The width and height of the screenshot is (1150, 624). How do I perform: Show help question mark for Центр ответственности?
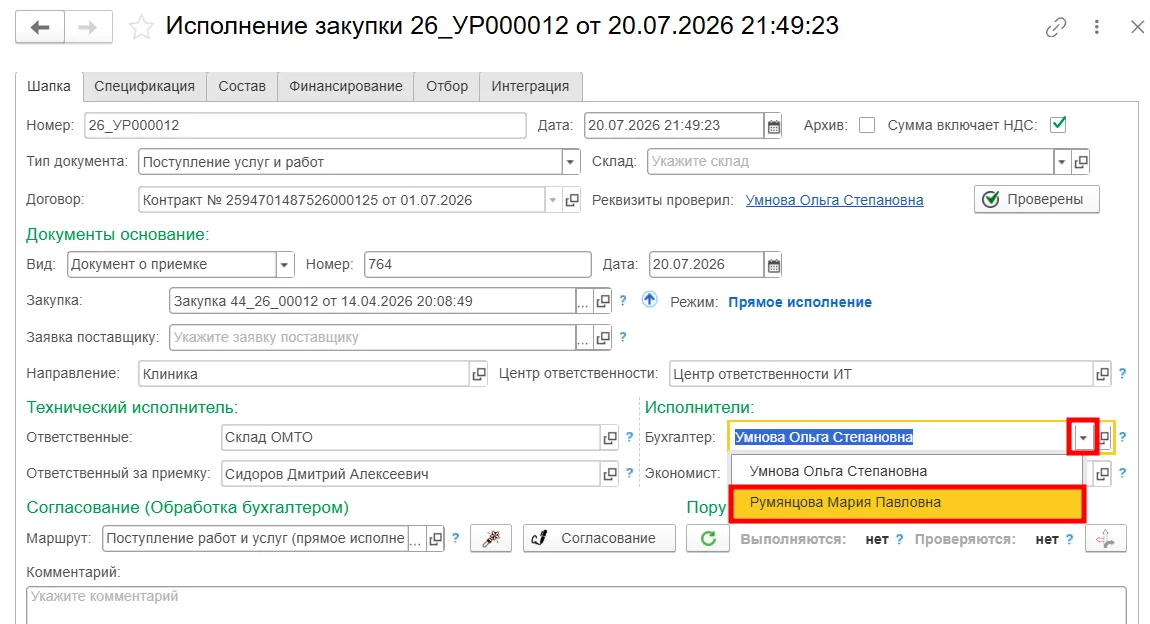(x=1122, y=373)
